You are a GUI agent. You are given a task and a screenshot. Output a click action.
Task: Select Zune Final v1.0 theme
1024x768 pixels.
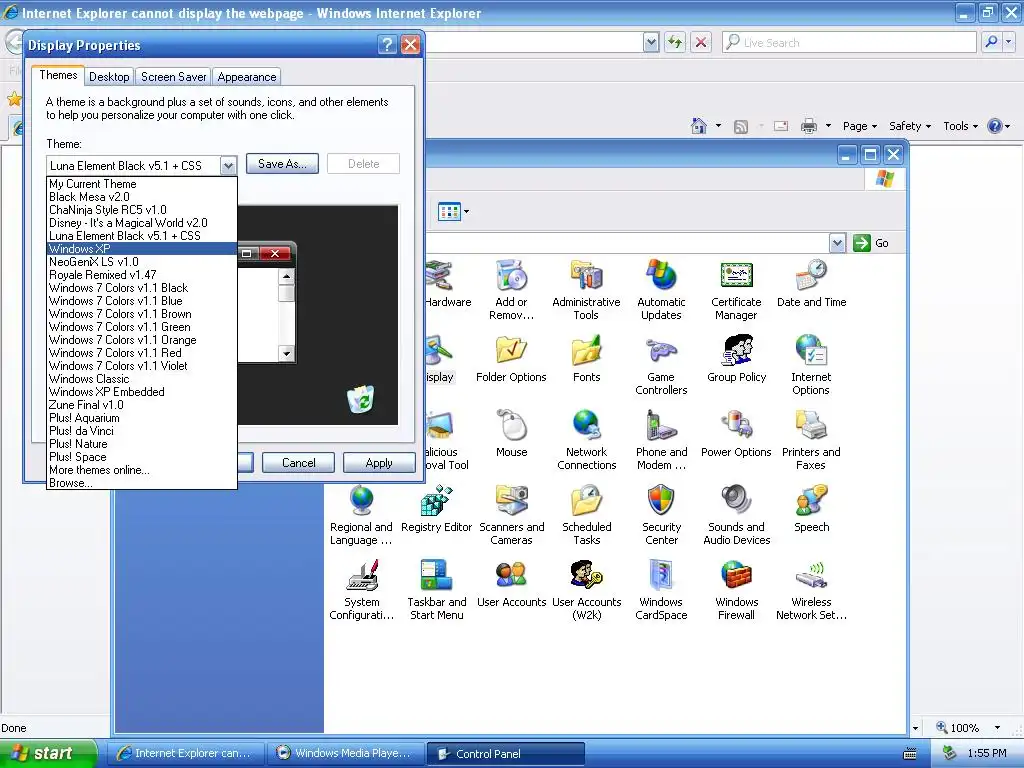142,405
